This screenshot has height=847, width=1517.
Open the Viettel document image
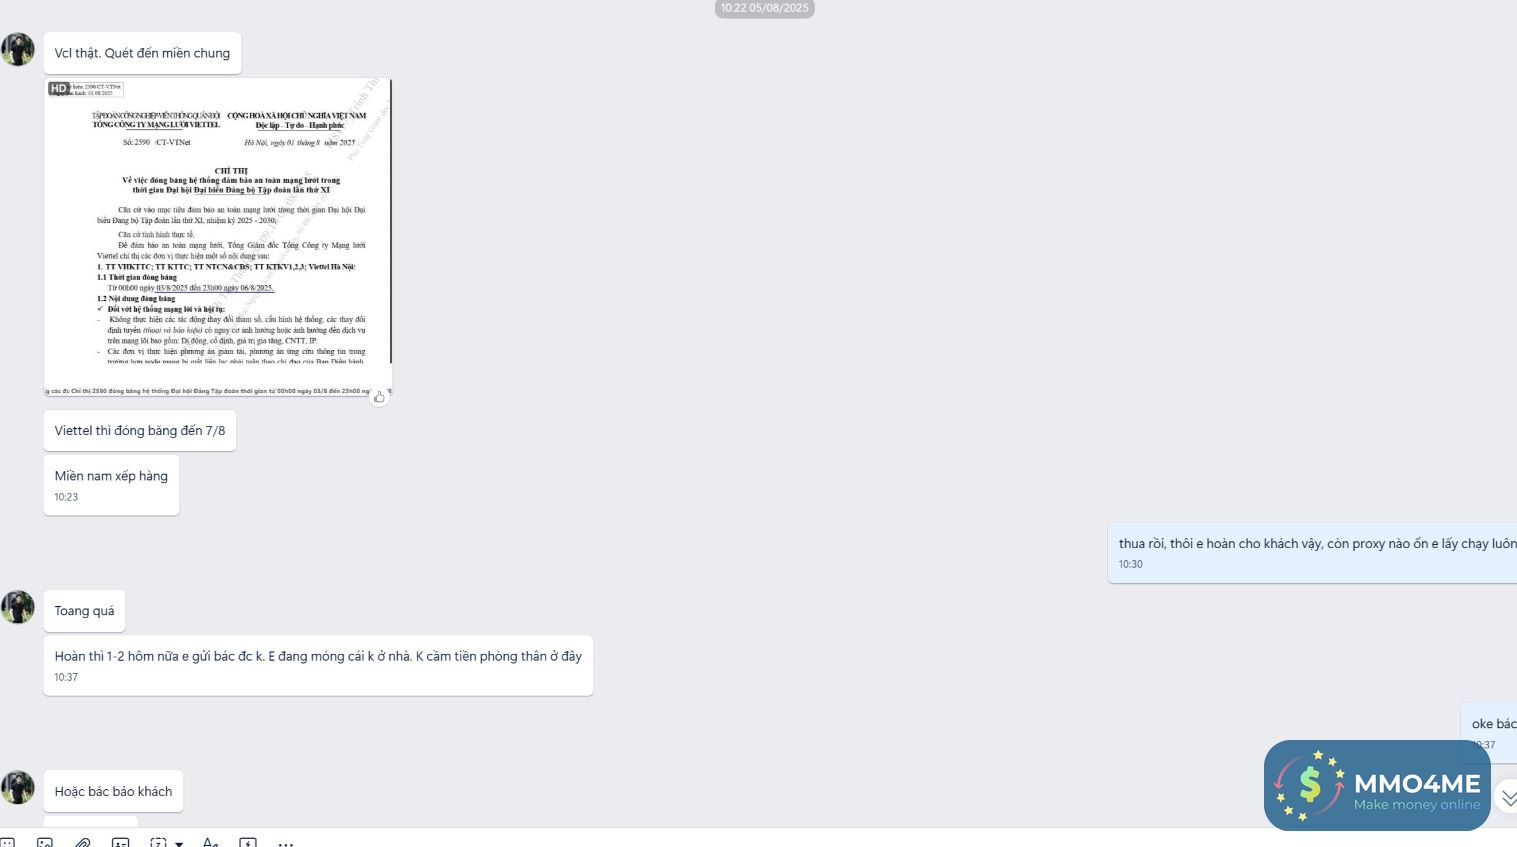[218, 237]
